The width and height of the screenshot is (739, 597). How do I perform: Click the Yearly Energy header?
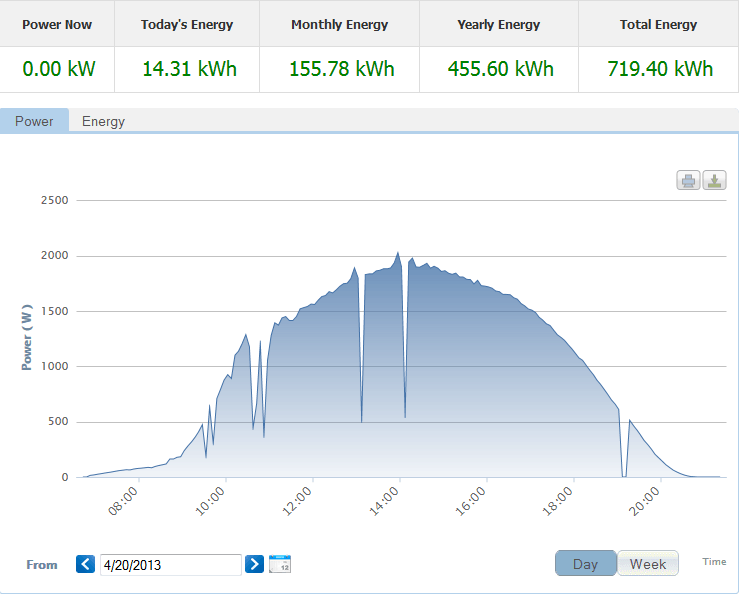(x=499, y=25)
